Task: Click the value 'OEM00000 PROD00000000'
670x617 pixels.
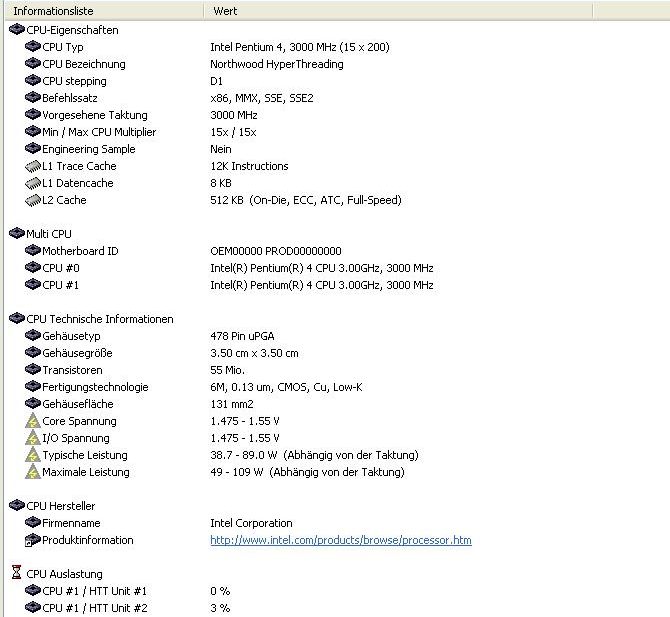Action: (x=276, y=251)
